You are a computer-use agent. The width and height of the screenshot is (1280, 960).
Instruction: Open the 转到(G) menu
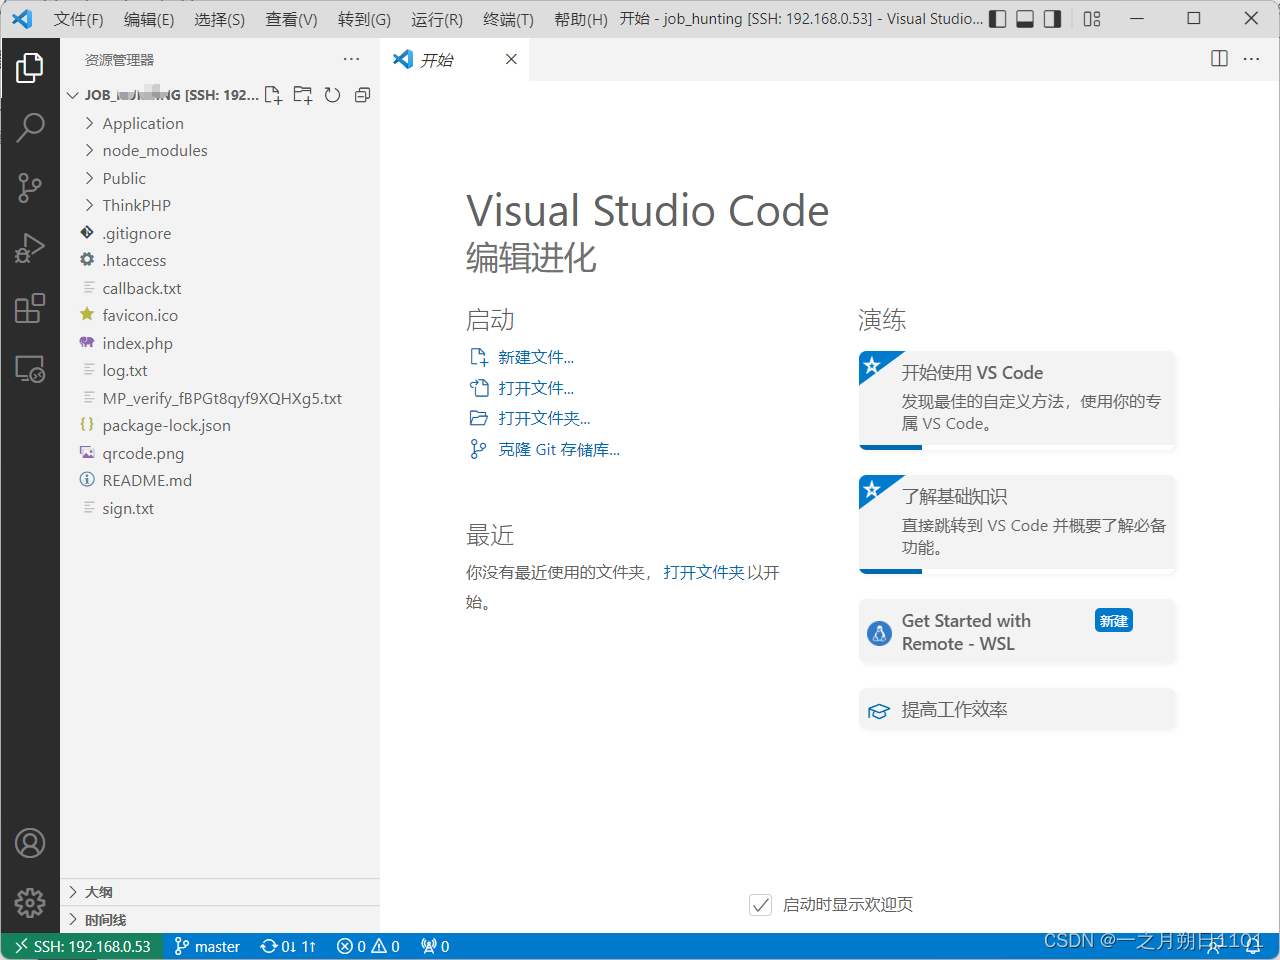[364, 19]
